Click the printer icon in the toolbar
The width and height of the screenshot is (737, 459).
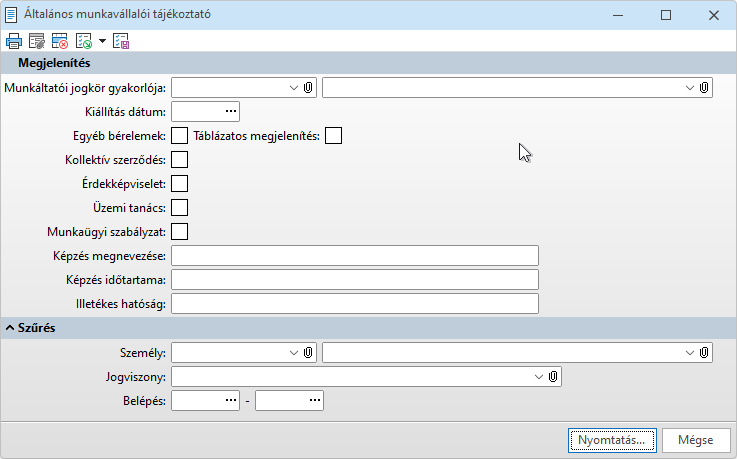click(x=14, y=41)
